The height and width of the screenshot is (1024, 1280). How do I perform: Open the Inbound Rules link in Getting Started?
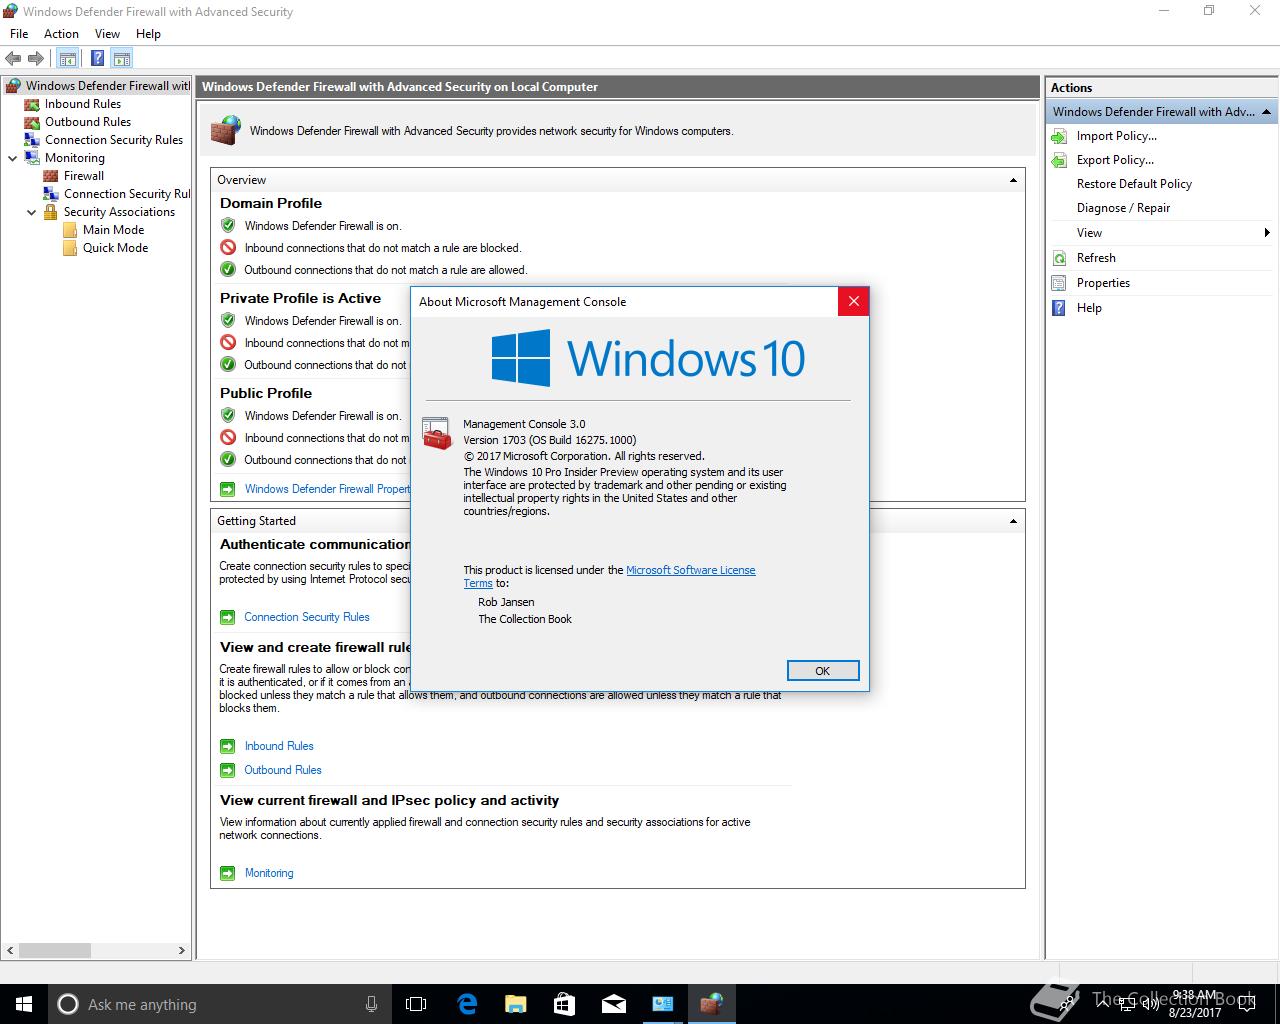279,746
